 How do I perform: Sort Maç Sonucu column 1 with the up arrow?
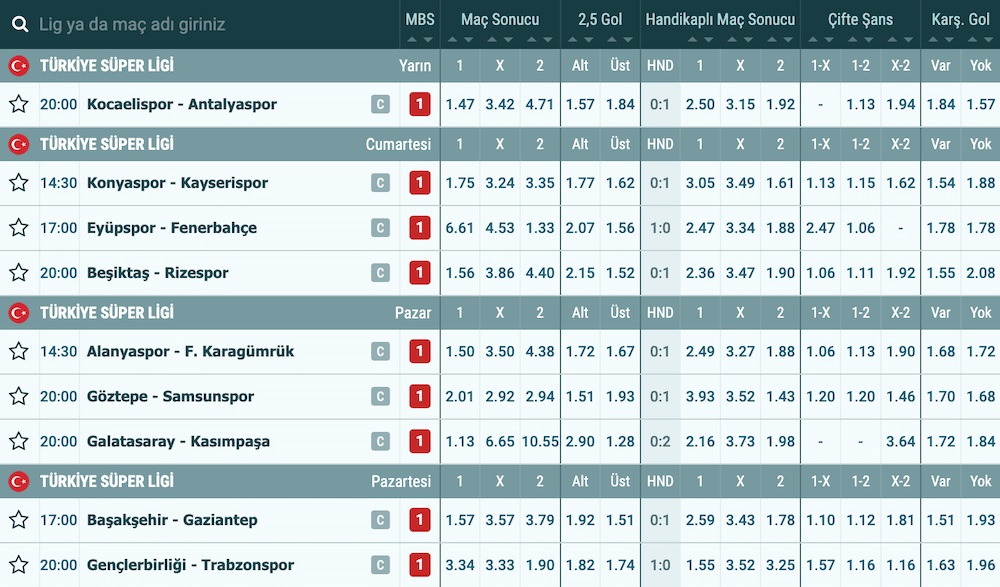(454, 40)
